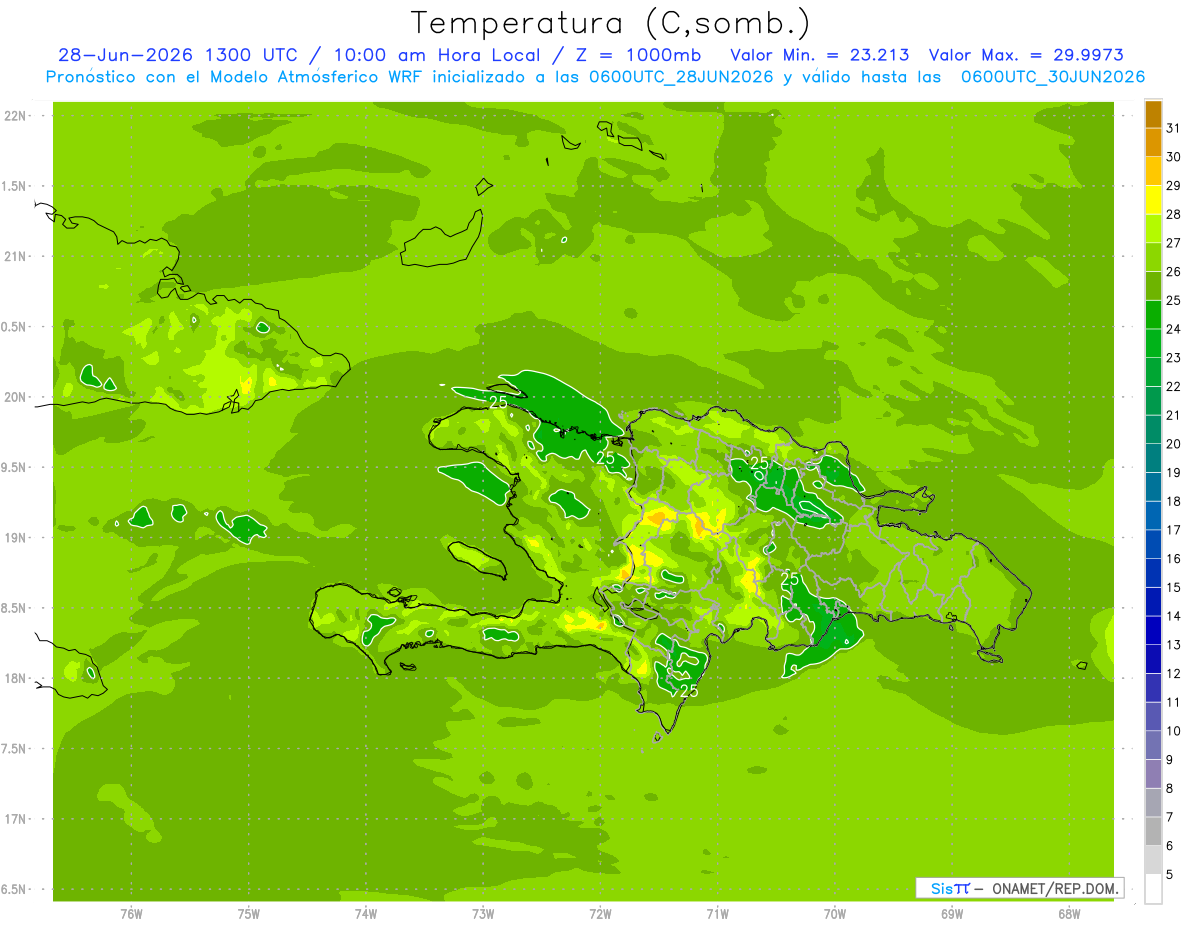Viewport: 1200px width, 927px height.
Task: Click the "17N" latitude axis label
Action: coord(17,819)
